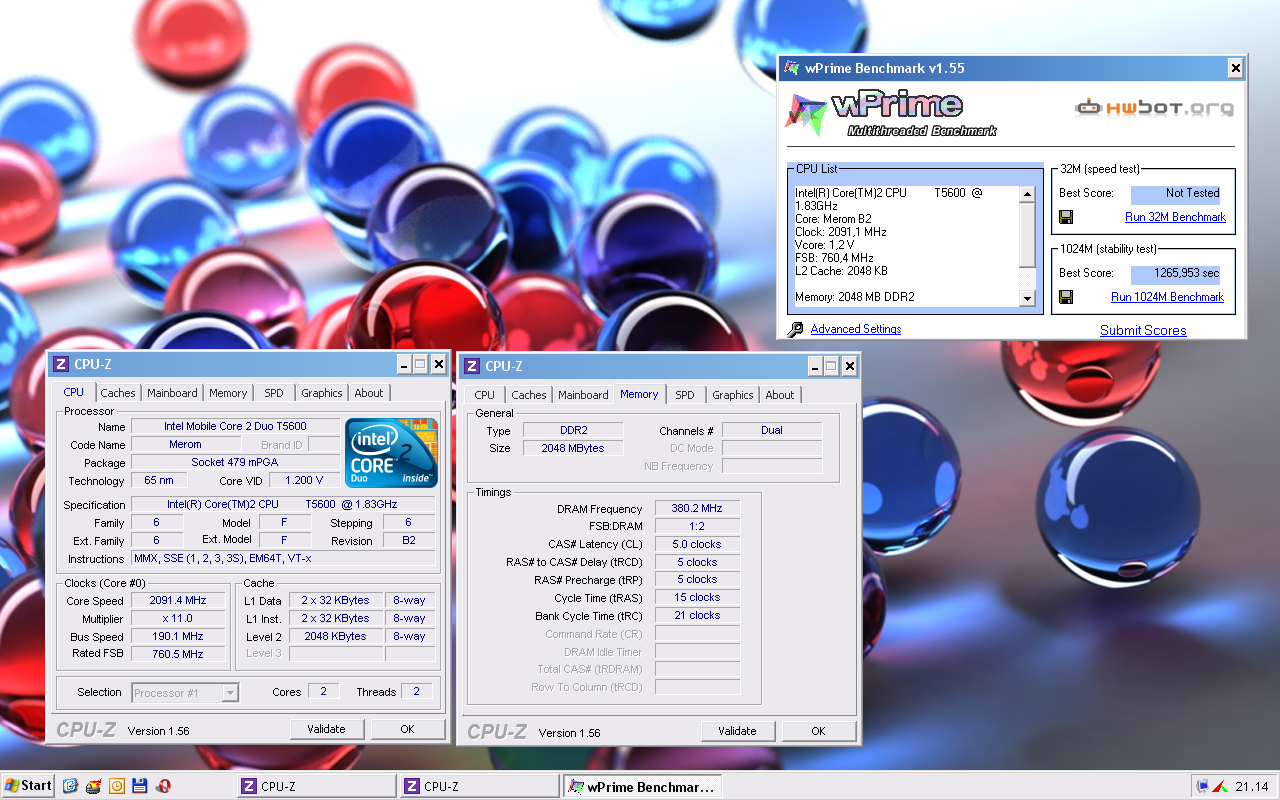Click the wPrime Multithreaded Benchmark logo
The height and width of the screenshot is (800, 1280).
[x=890, y=114]
